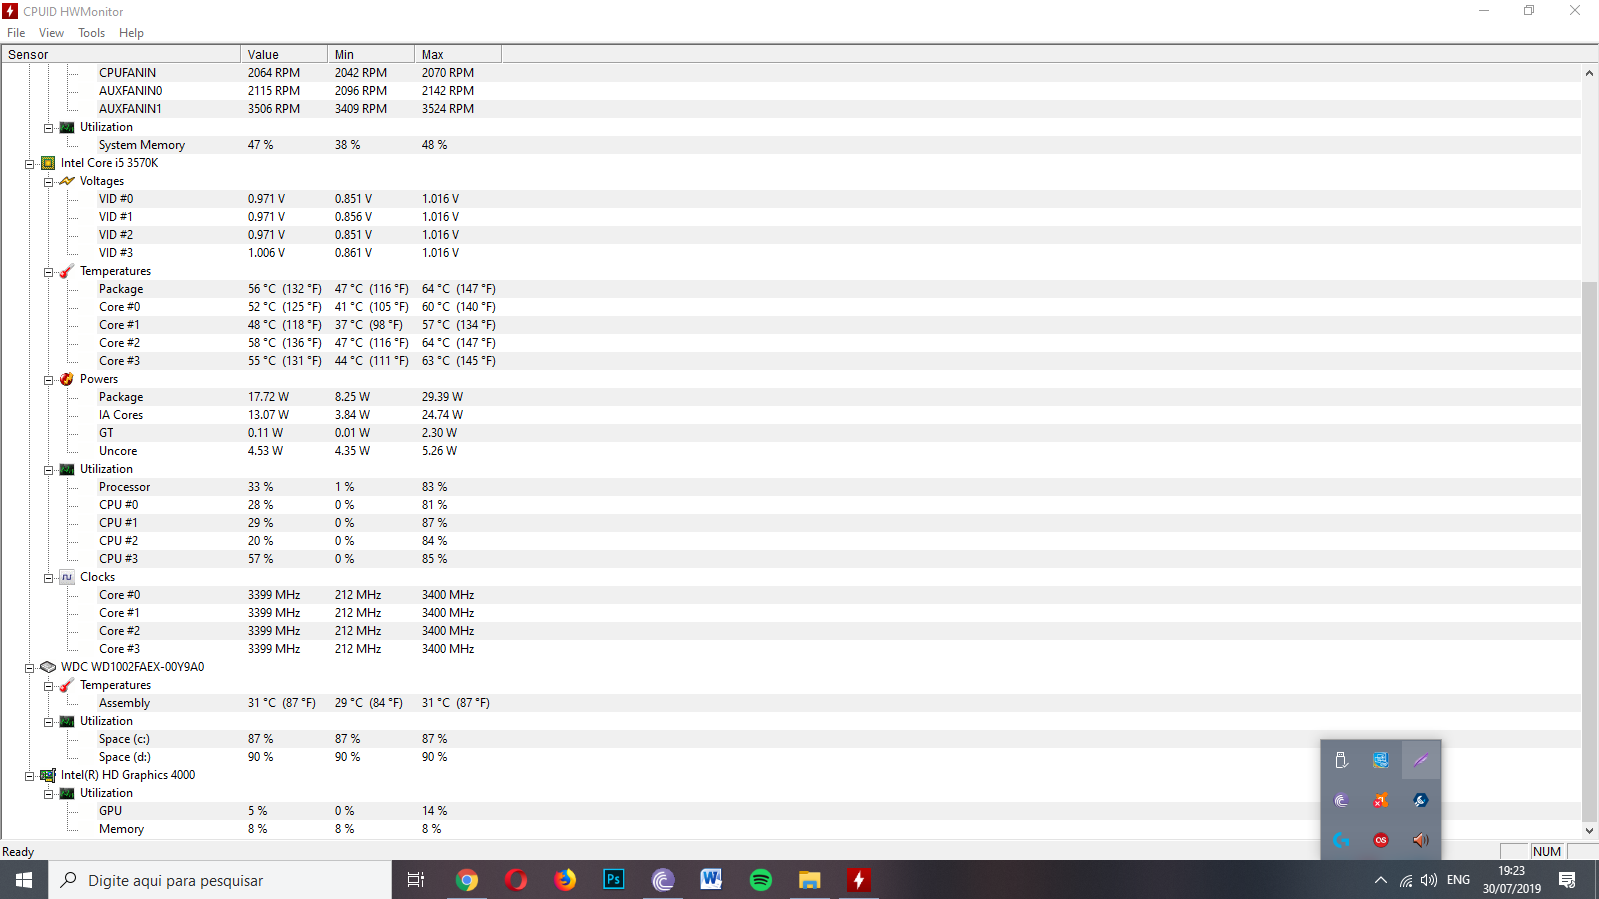The height and width of the screenshot is (899, 1599).
Task: Click the Min column header
Action: coord(371,54)
